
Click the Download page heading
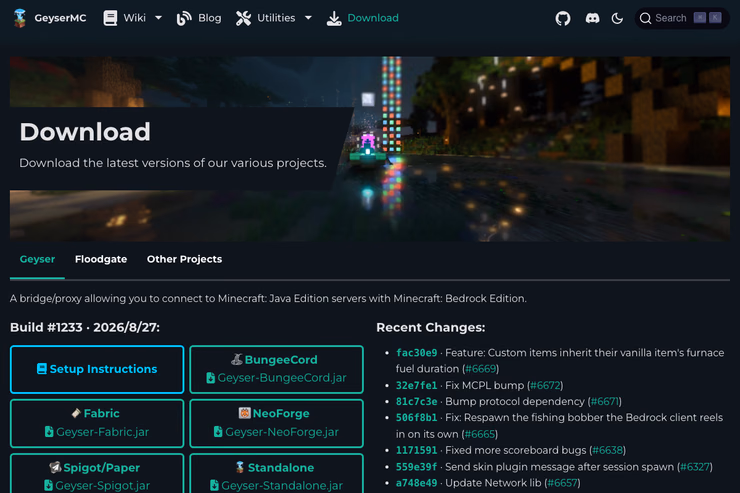tap(85, 132)
